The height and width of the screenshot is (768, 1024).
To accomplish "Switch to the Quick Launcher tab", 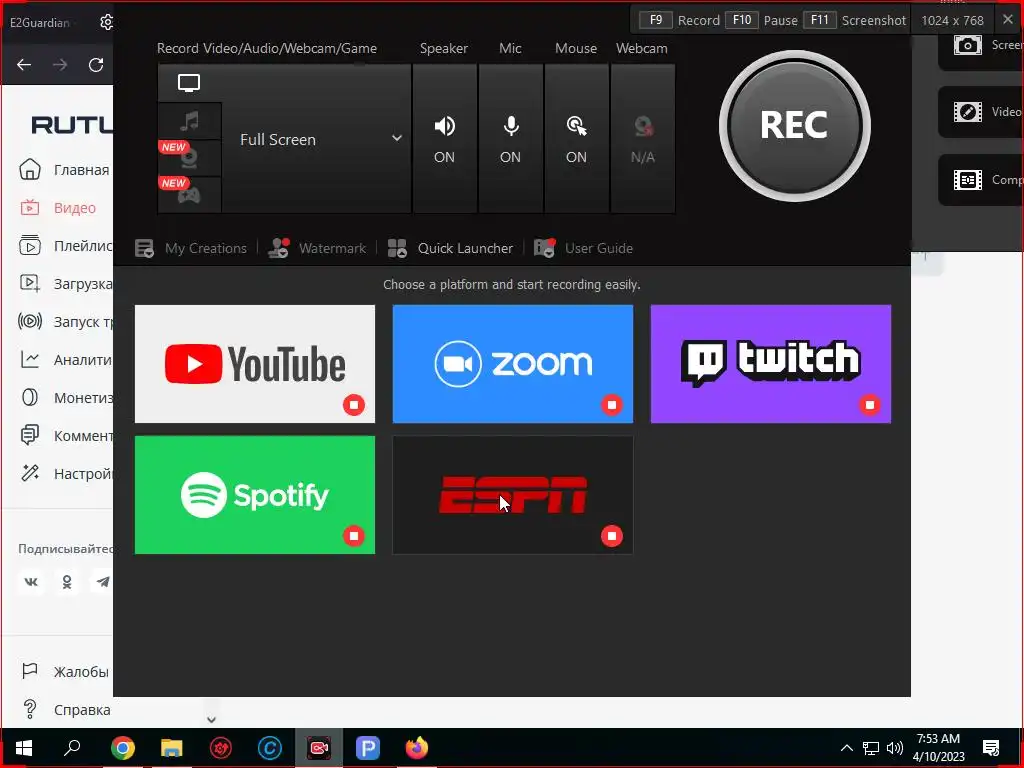I will click(x=451, y=248).
